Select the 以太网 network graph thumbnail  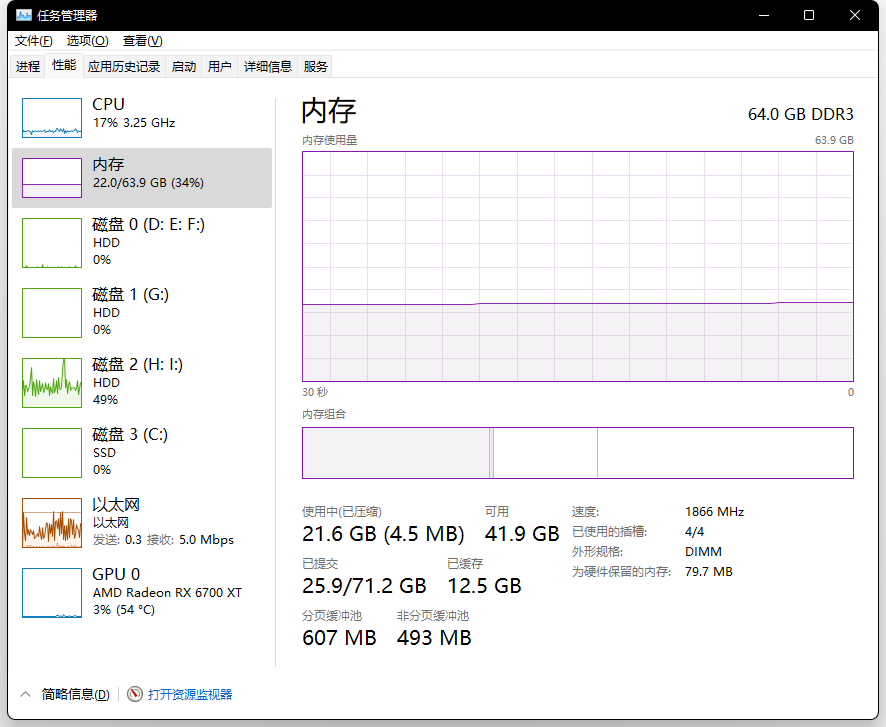[x=52, y=523]
